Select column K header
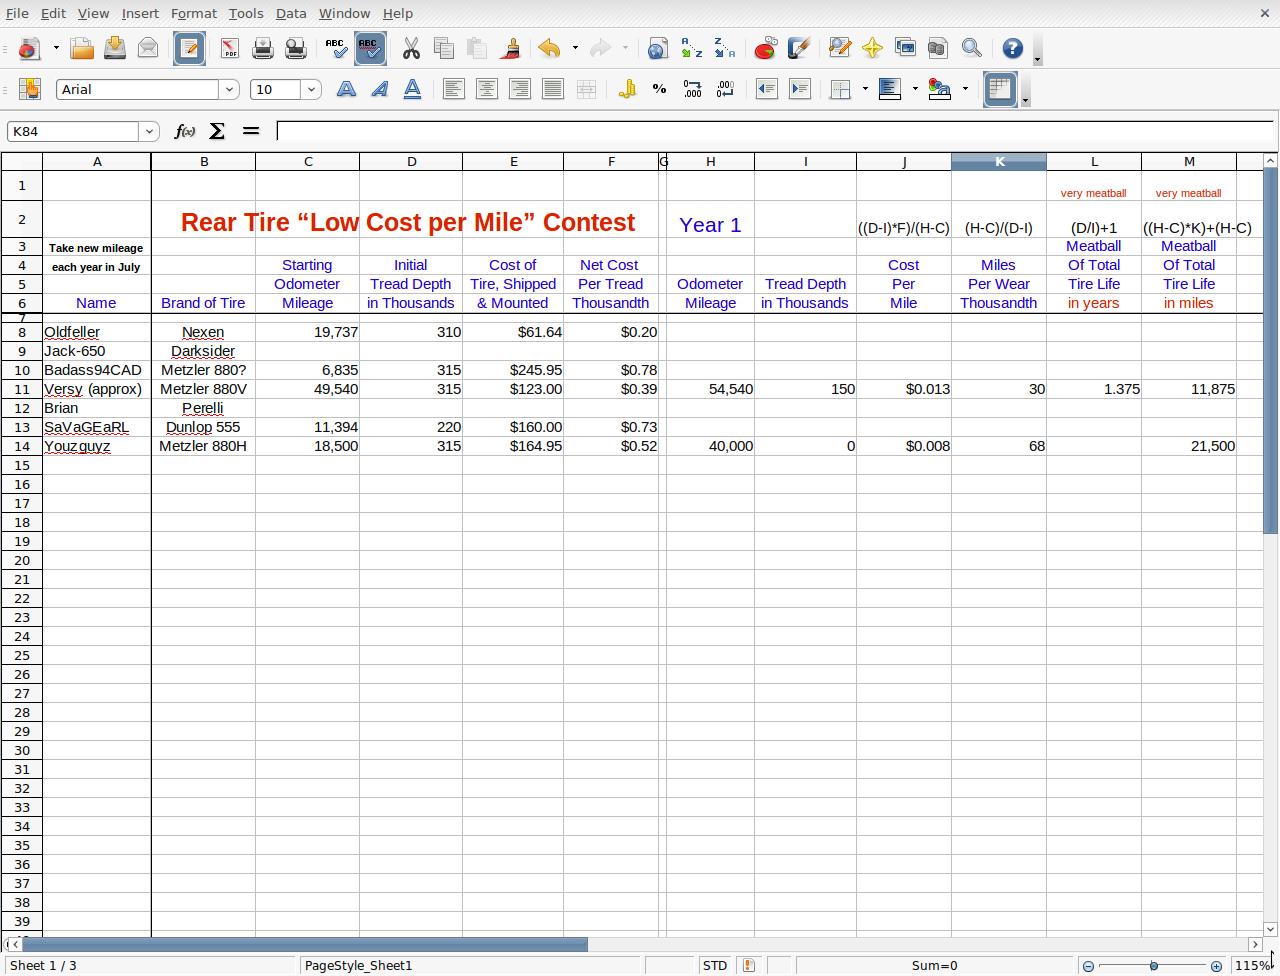The width and height of the screenshot is (1280, 976). [x=998, y=161]
